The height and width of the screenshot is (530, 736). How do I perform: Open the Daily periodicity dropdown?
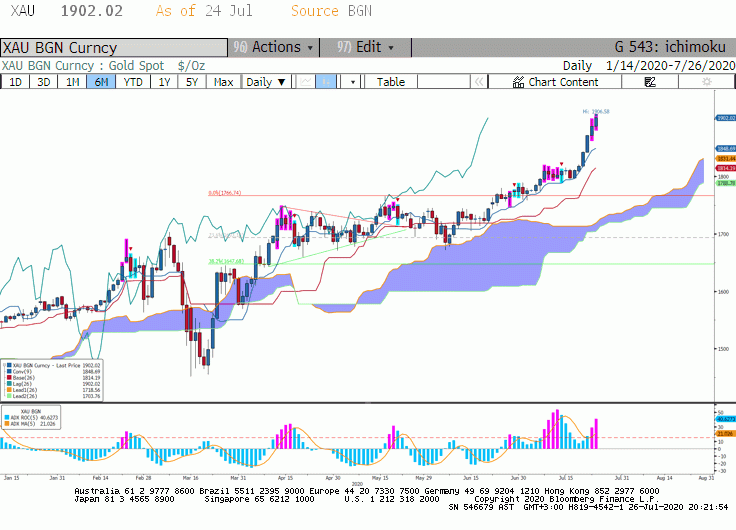point(266,82)
